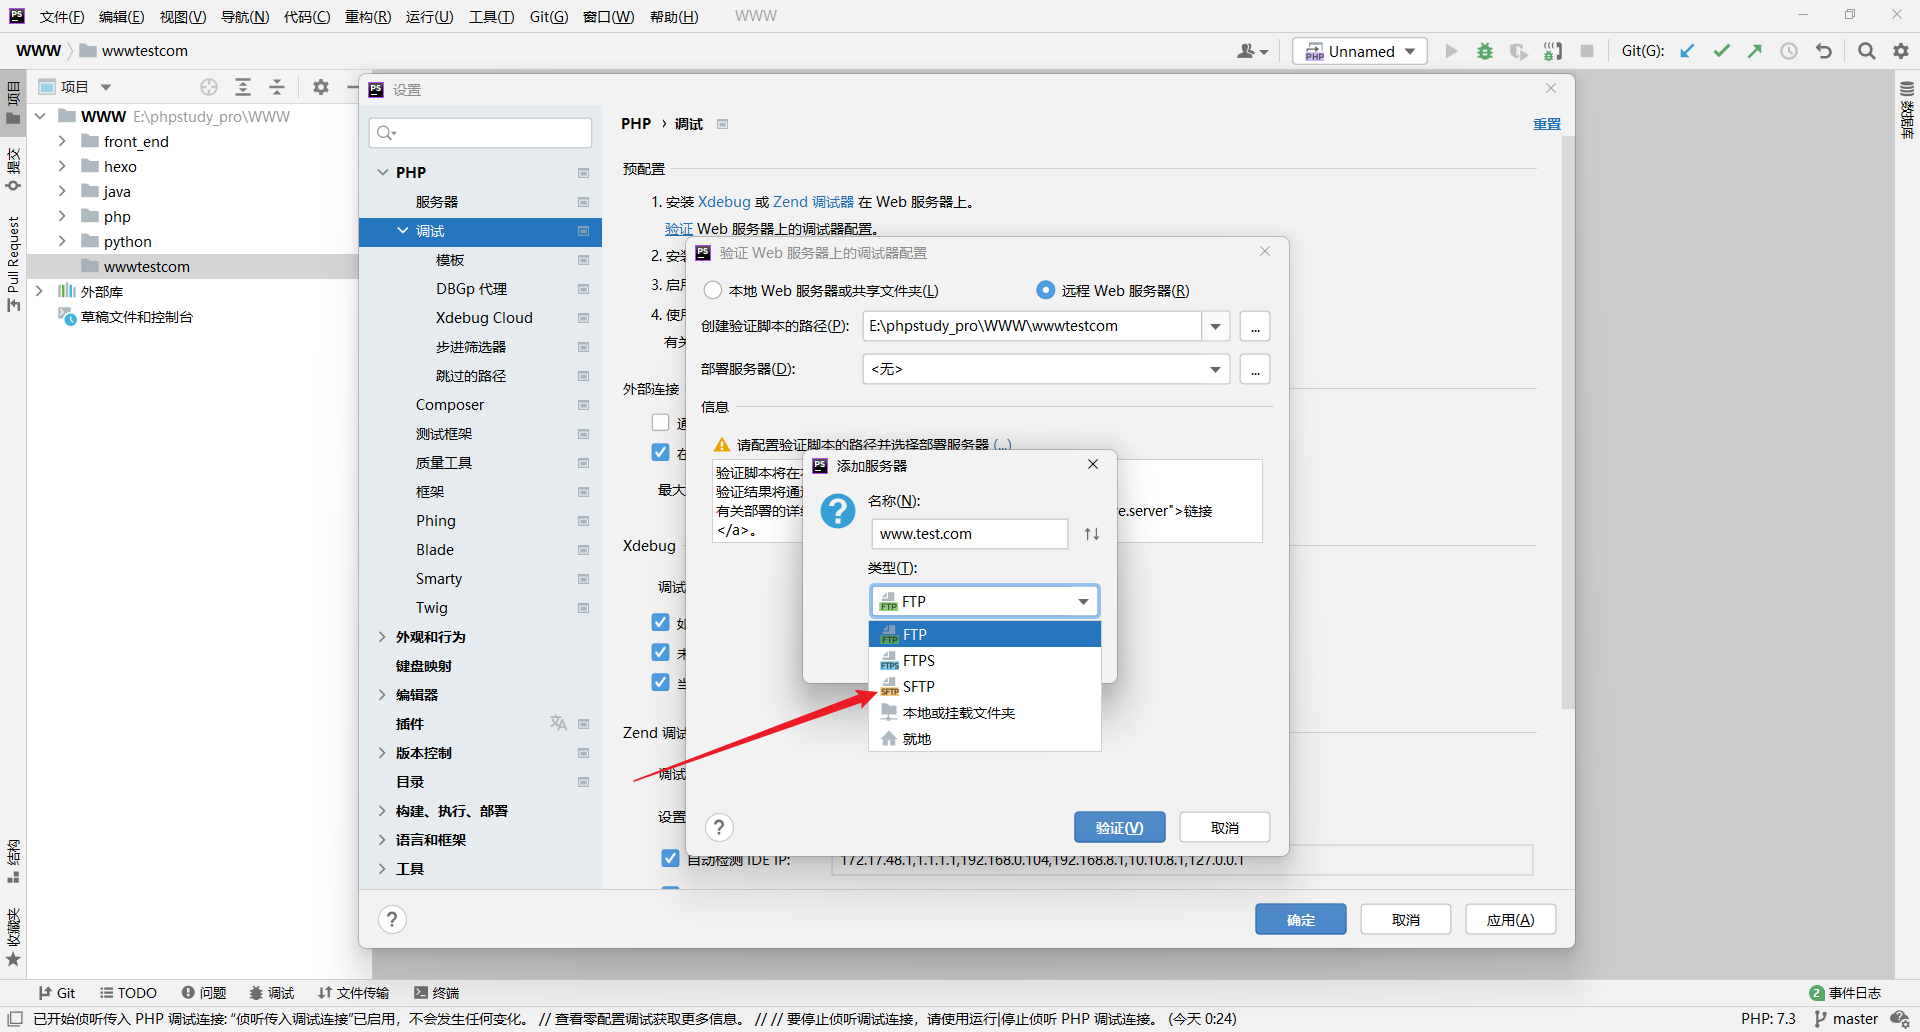The height and width of the screenshot is (1032, 1920).
Task: Open the Tools (工具) menu
Action: 492,16
